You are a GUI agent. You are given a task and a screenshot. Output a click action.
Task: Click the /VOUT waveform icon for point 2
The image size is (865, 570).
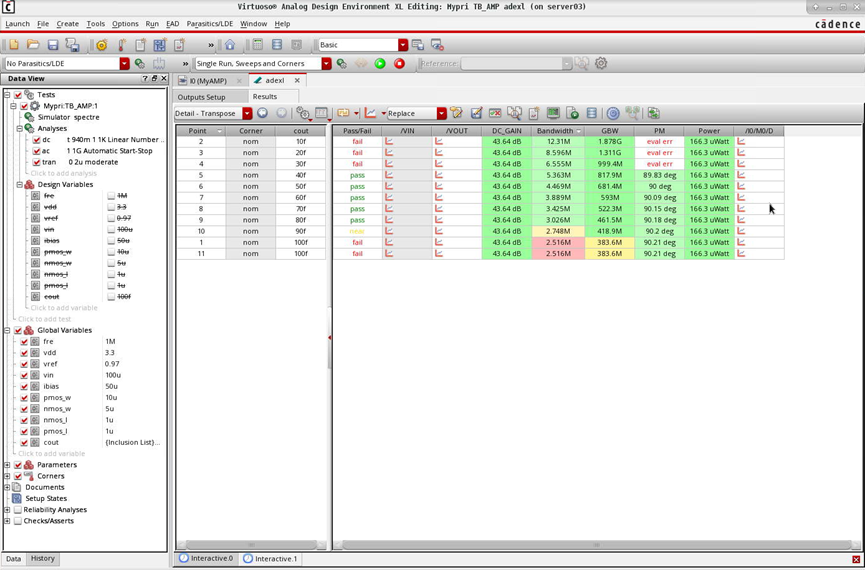[x=439, y=142]
